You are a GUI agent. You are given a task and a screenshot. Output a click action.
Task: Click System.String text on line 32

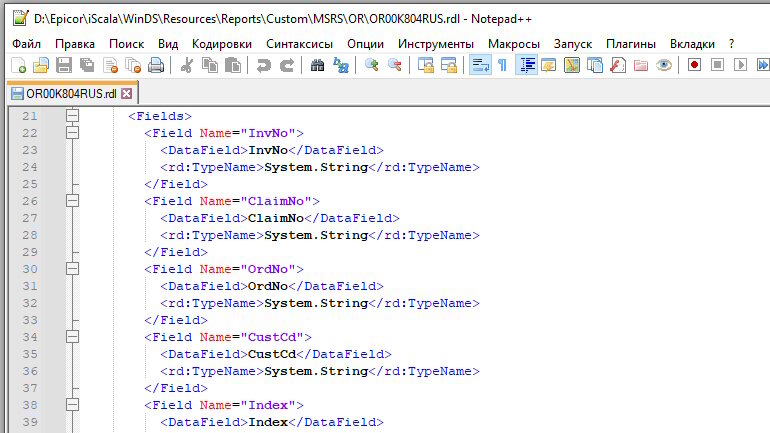[x=316, y=303]
